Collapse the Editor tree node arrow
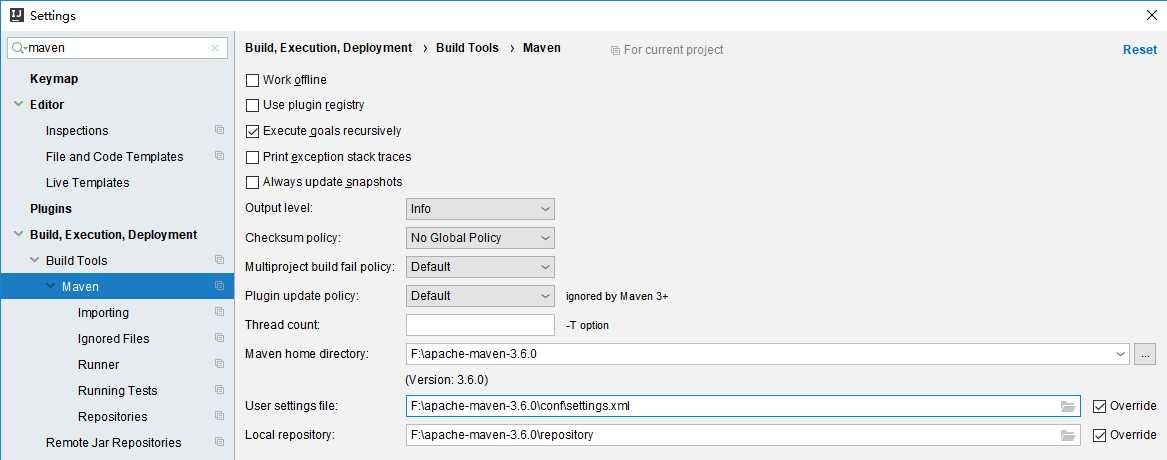The height and width of the screenshot is (460, 1167). [x=19, y=104]
